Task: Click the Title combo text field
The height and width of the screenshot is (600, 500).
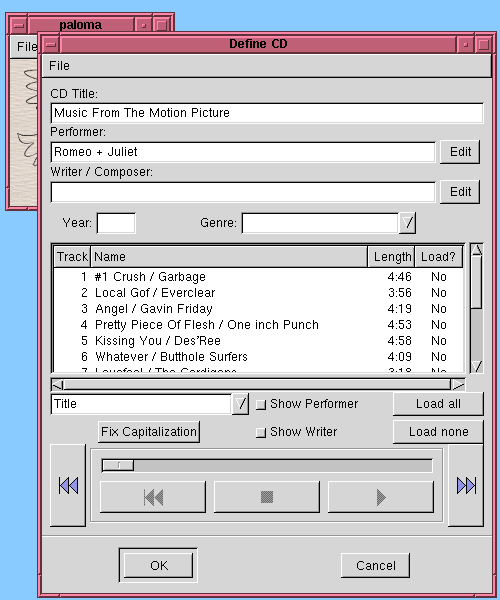Action: [141, 404]
